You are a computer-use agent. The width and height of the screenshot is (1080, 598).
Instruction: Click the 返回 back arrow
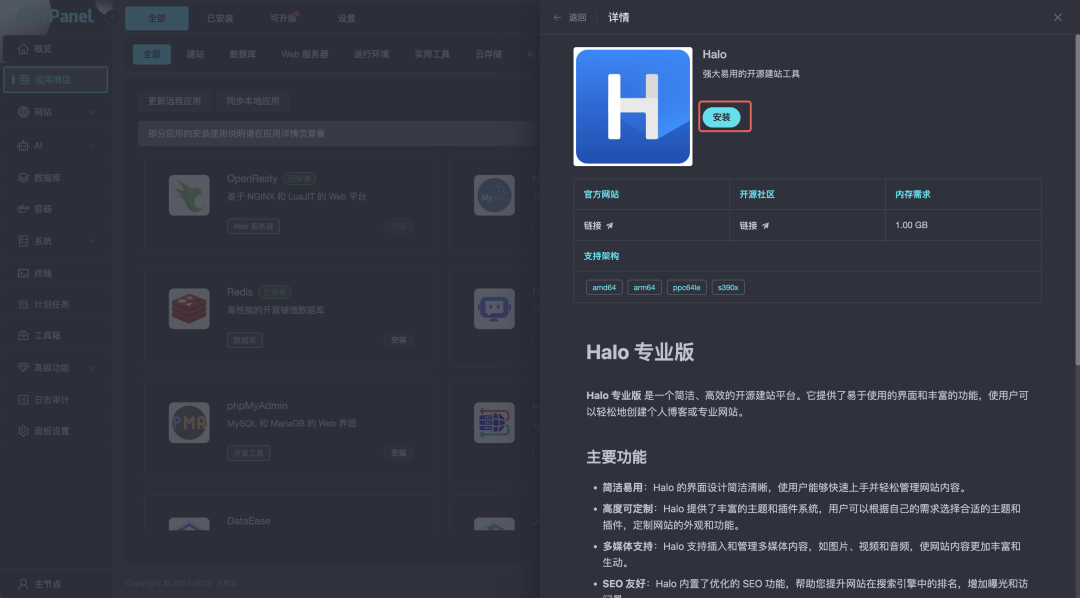557,18
